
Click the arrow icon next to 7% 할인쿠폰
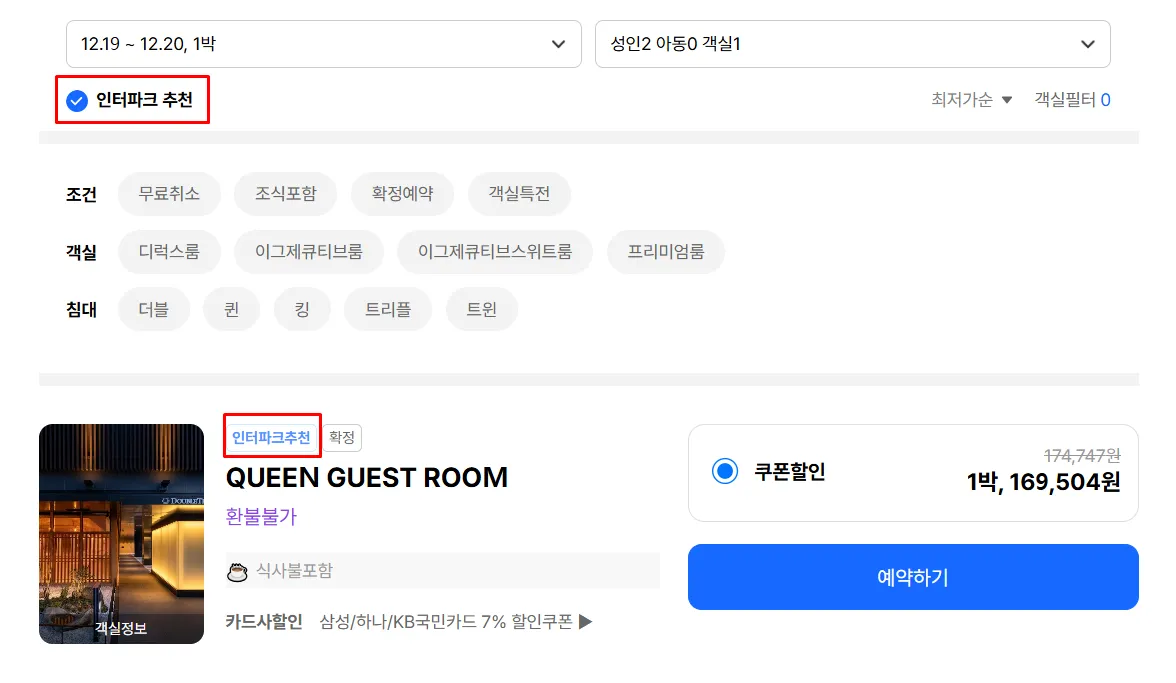pos(586,622)
